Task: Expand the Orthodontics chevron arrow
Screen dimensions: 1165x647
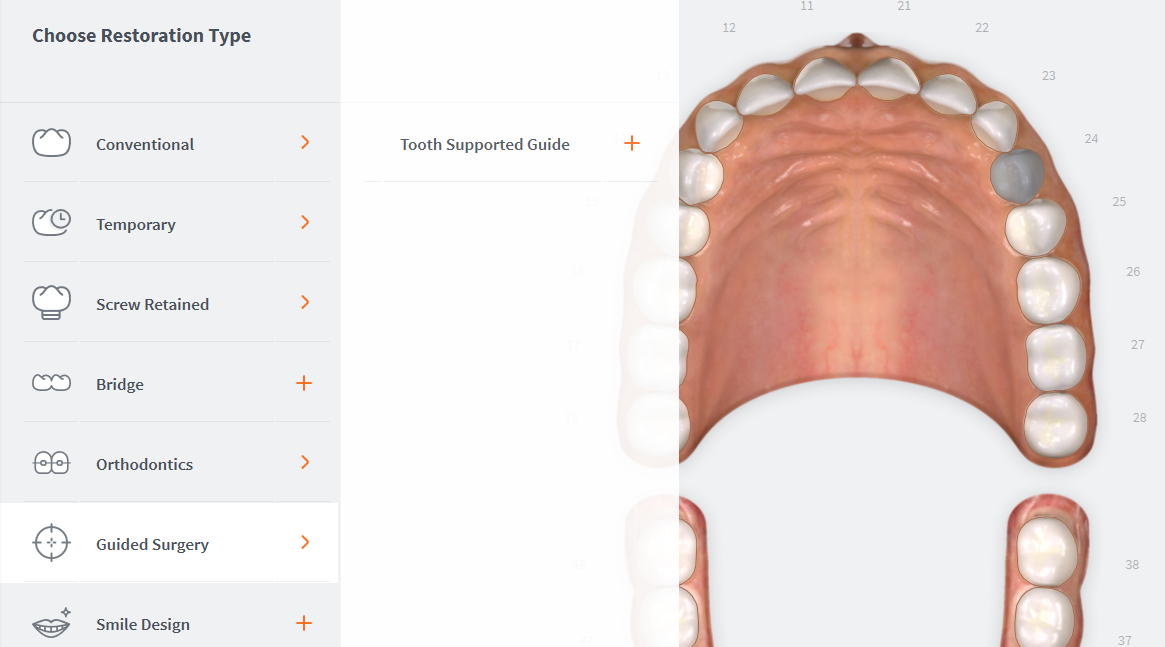Action: pos(305,463)
